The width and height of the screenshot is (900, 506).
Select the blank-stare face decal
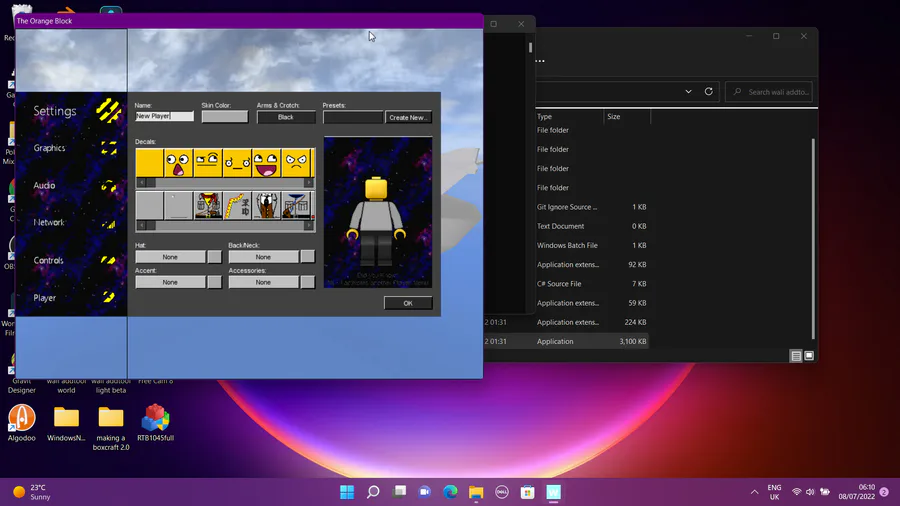237,163
